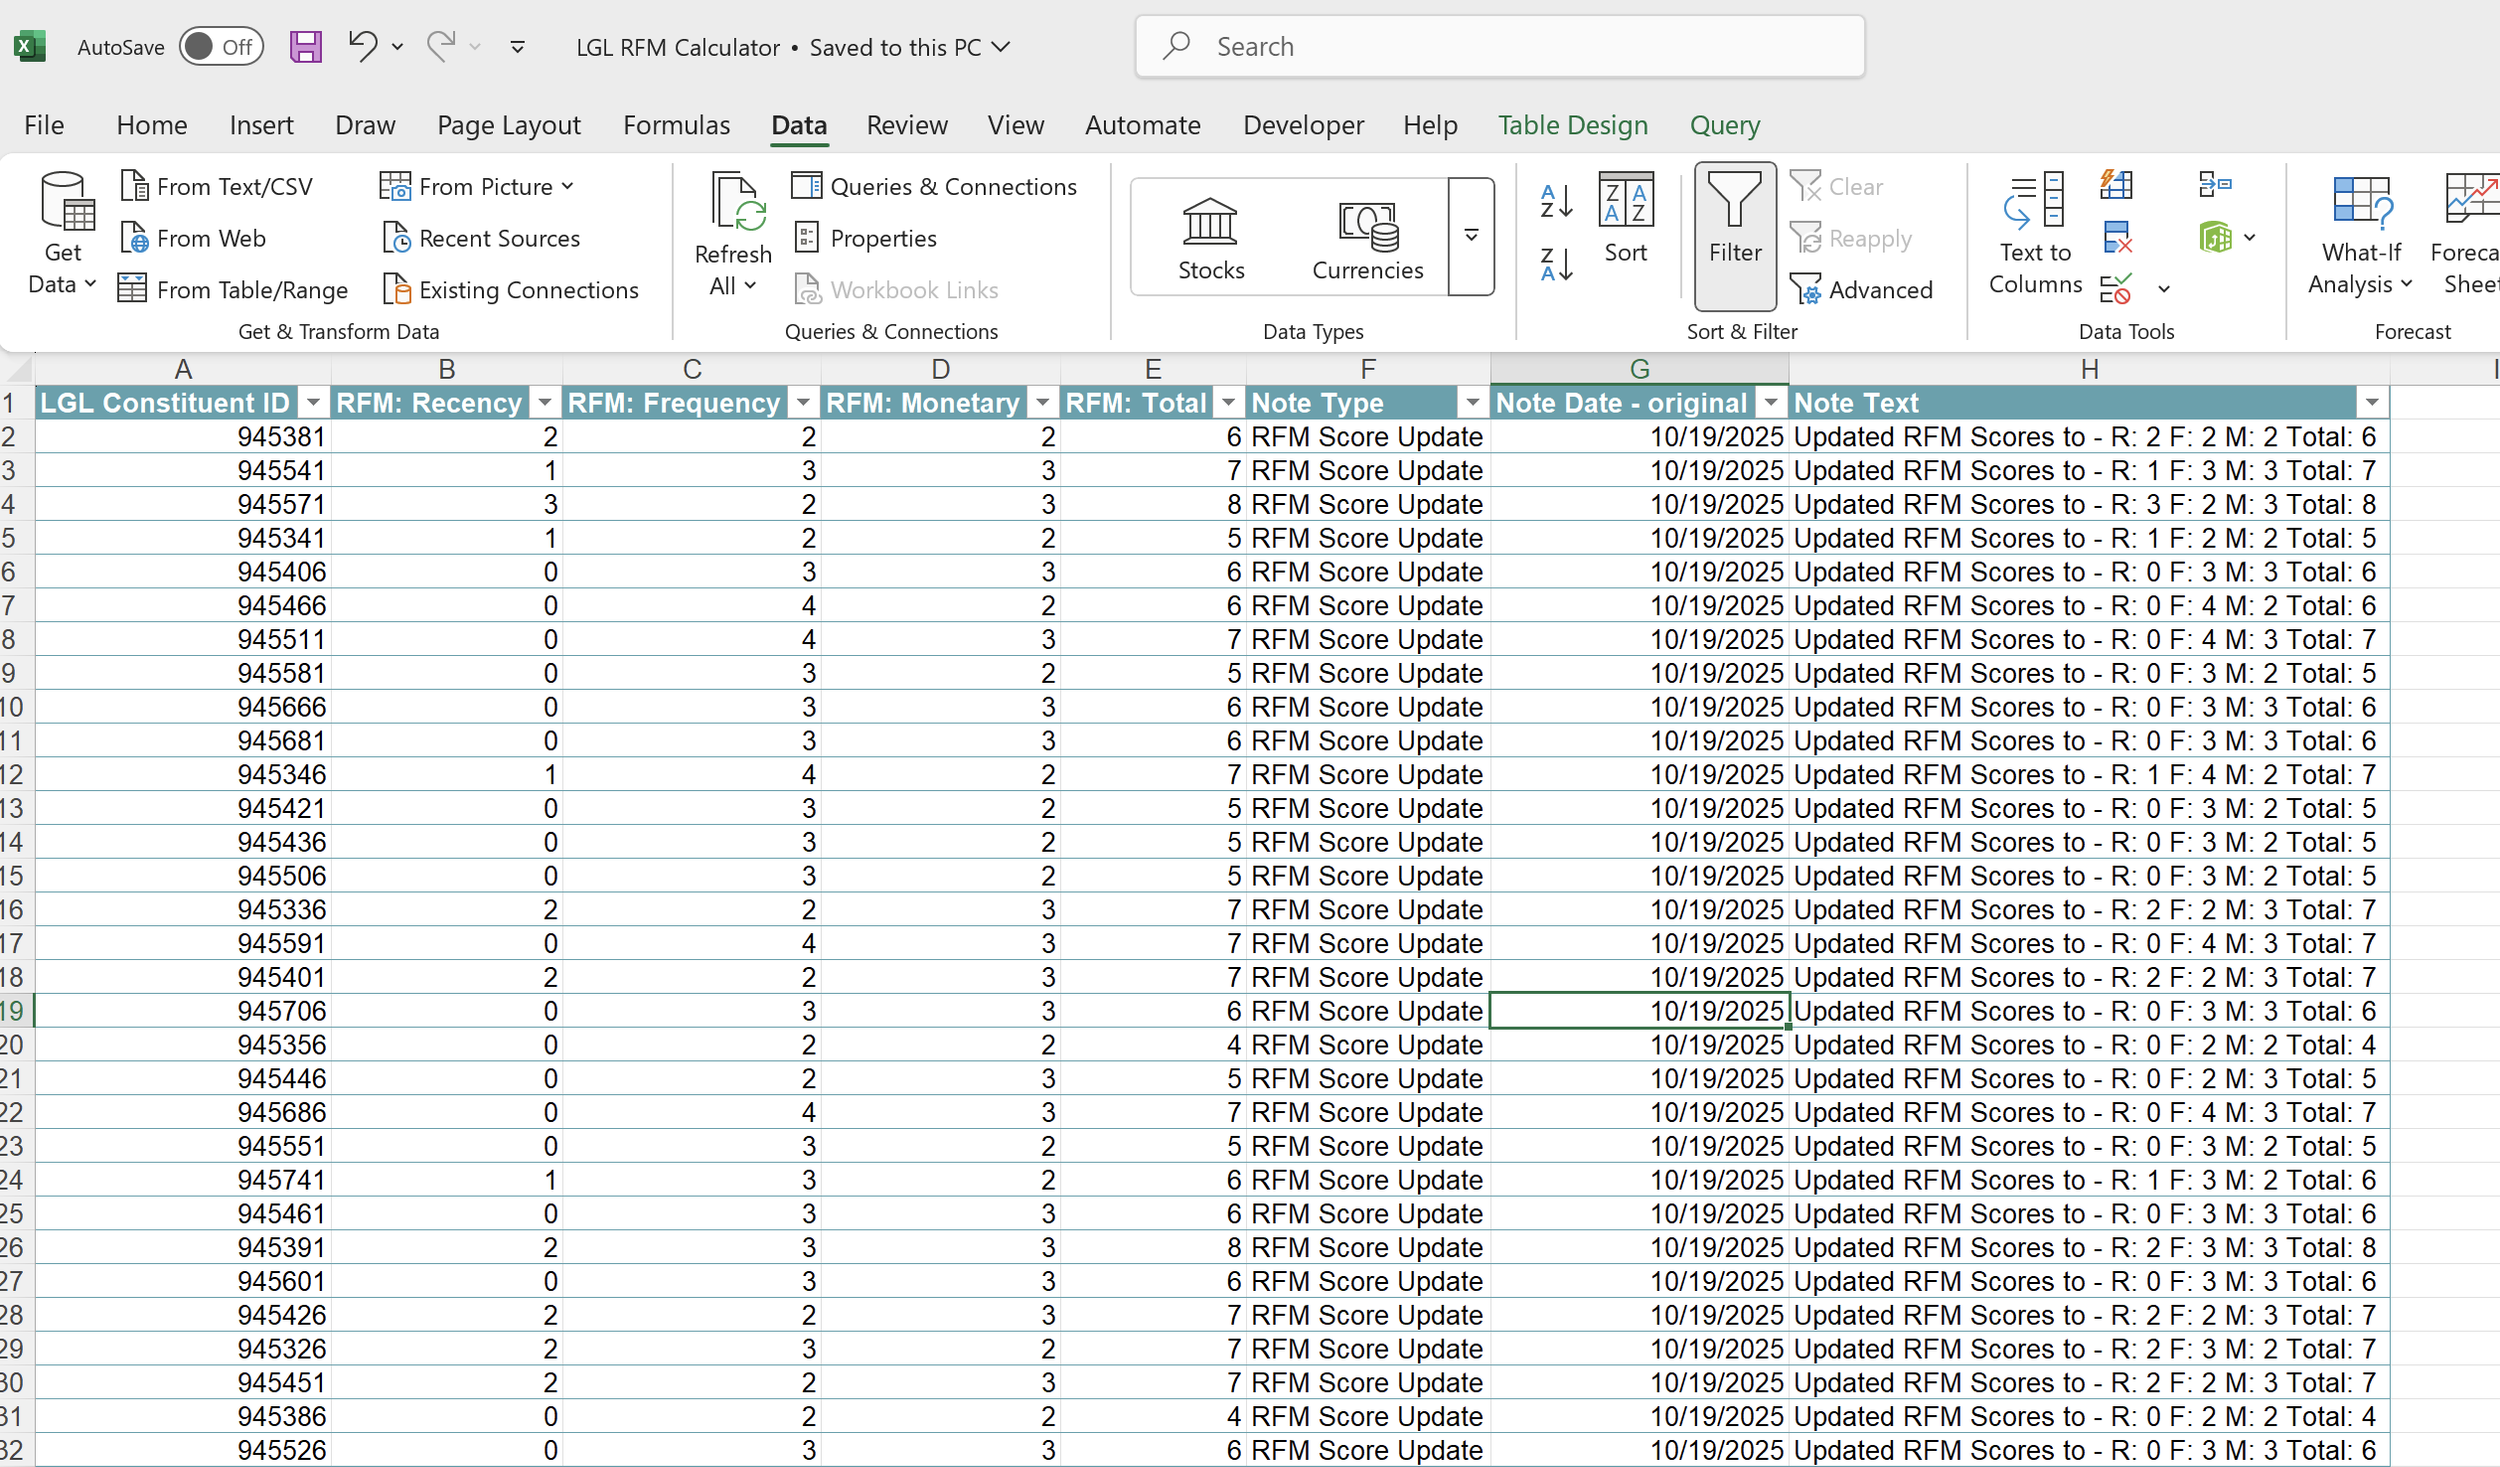Customize Quick Access Toolbar dropdown
This screenshot has height=1467, width=2500.
[517, 47]
